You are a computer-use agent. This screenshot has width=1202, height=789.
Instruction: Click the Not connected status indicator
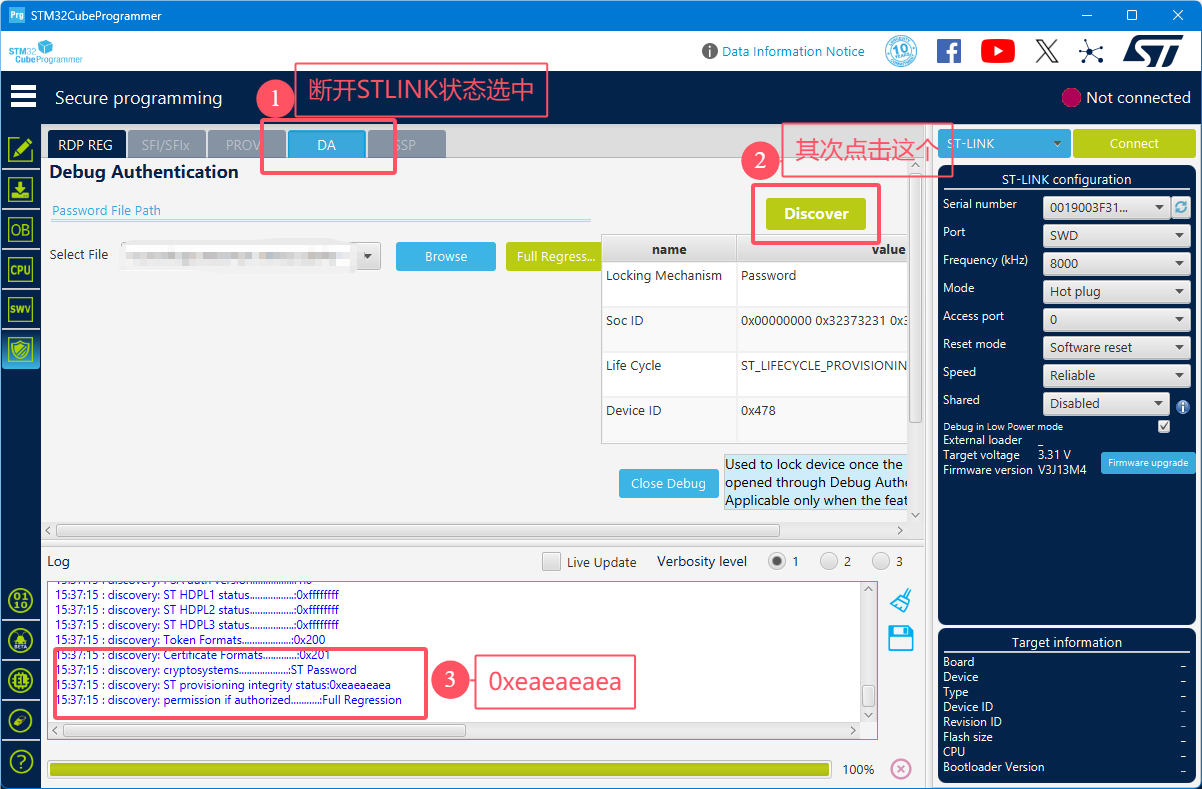point(1126,97)
